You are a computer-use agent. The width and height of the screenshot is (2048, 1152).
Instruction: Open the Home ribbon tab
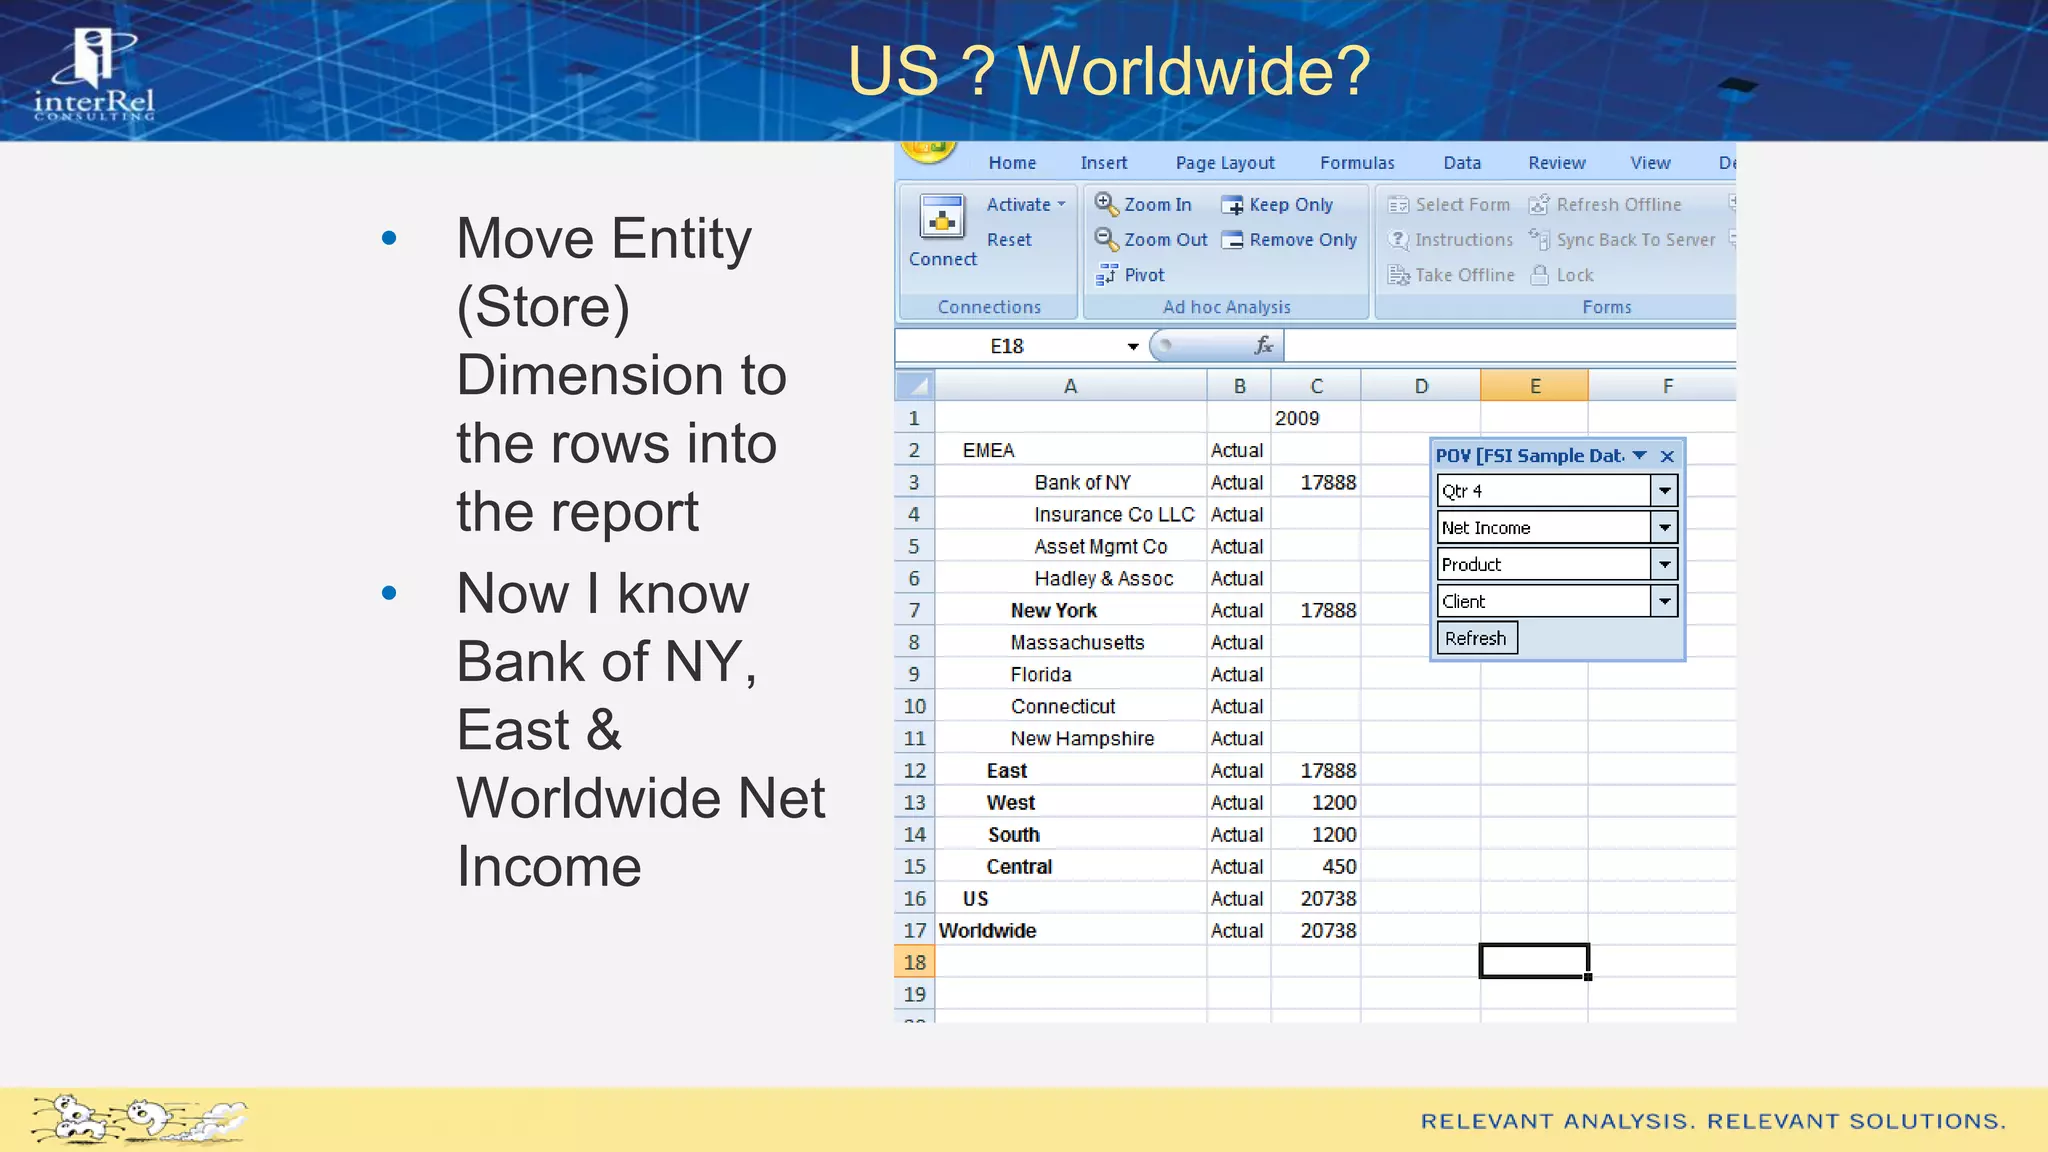[x=1012, y=163]
